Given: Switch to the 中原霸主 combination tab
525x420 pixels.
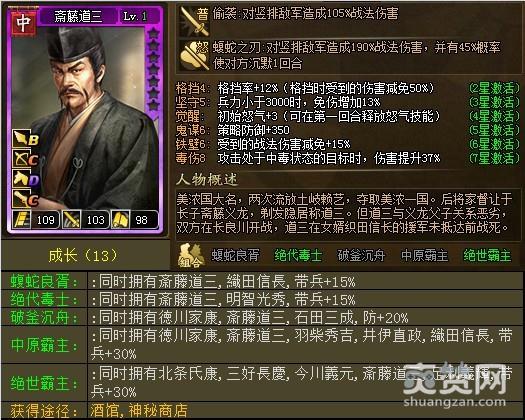Looking at the screenshot, I should 424,256.
